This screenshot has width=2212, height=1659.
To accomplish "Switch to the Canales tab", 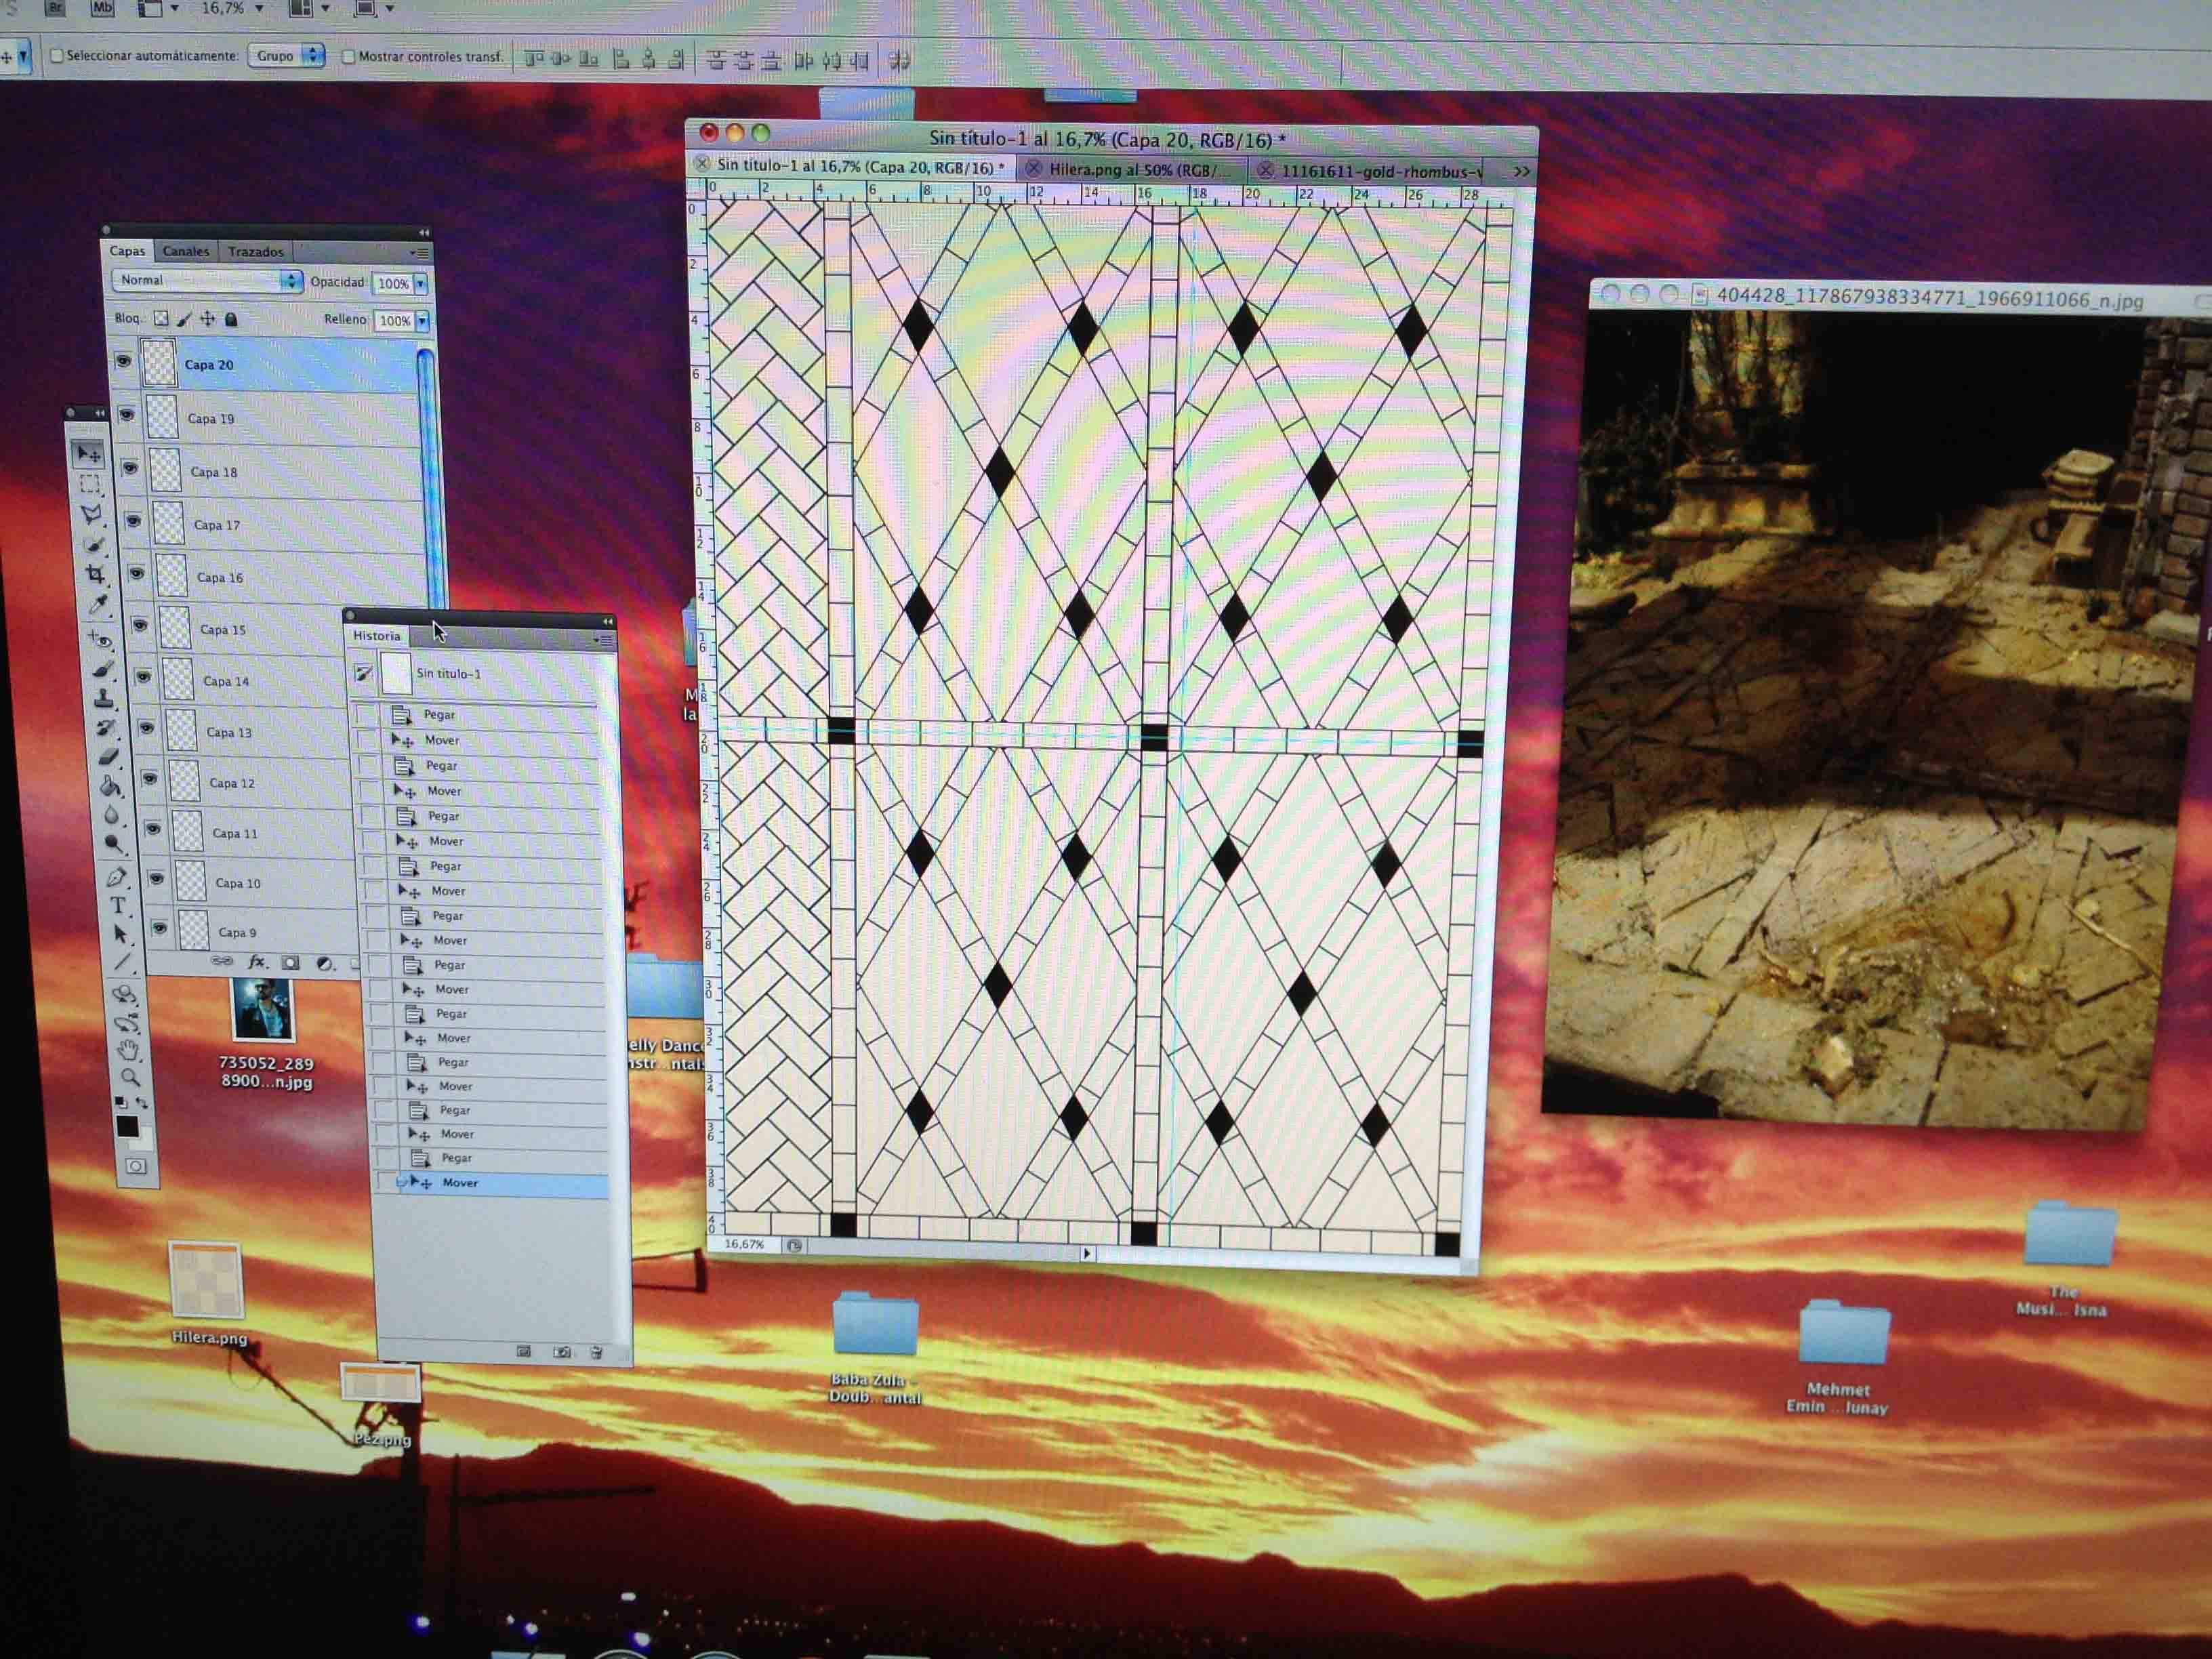I will pyautogui.click(x=186, y=251).
